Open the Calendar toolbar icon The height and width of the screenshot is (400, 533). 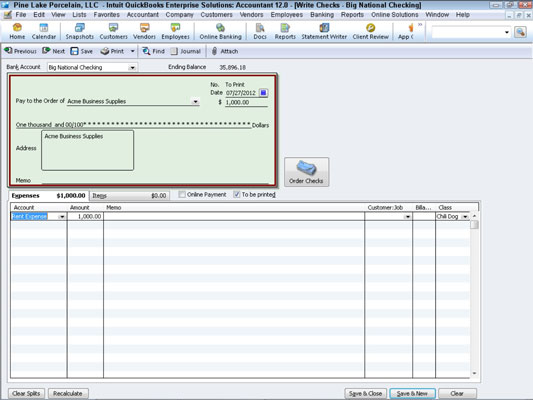tap(44, 31)
